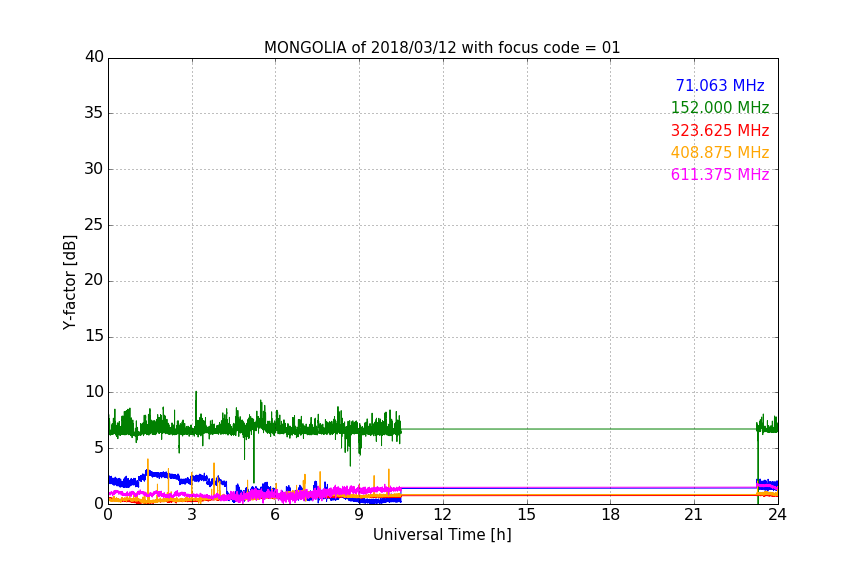Click x-axis tick value 12
The image size is (864, 576).
(x=442, y=515)
